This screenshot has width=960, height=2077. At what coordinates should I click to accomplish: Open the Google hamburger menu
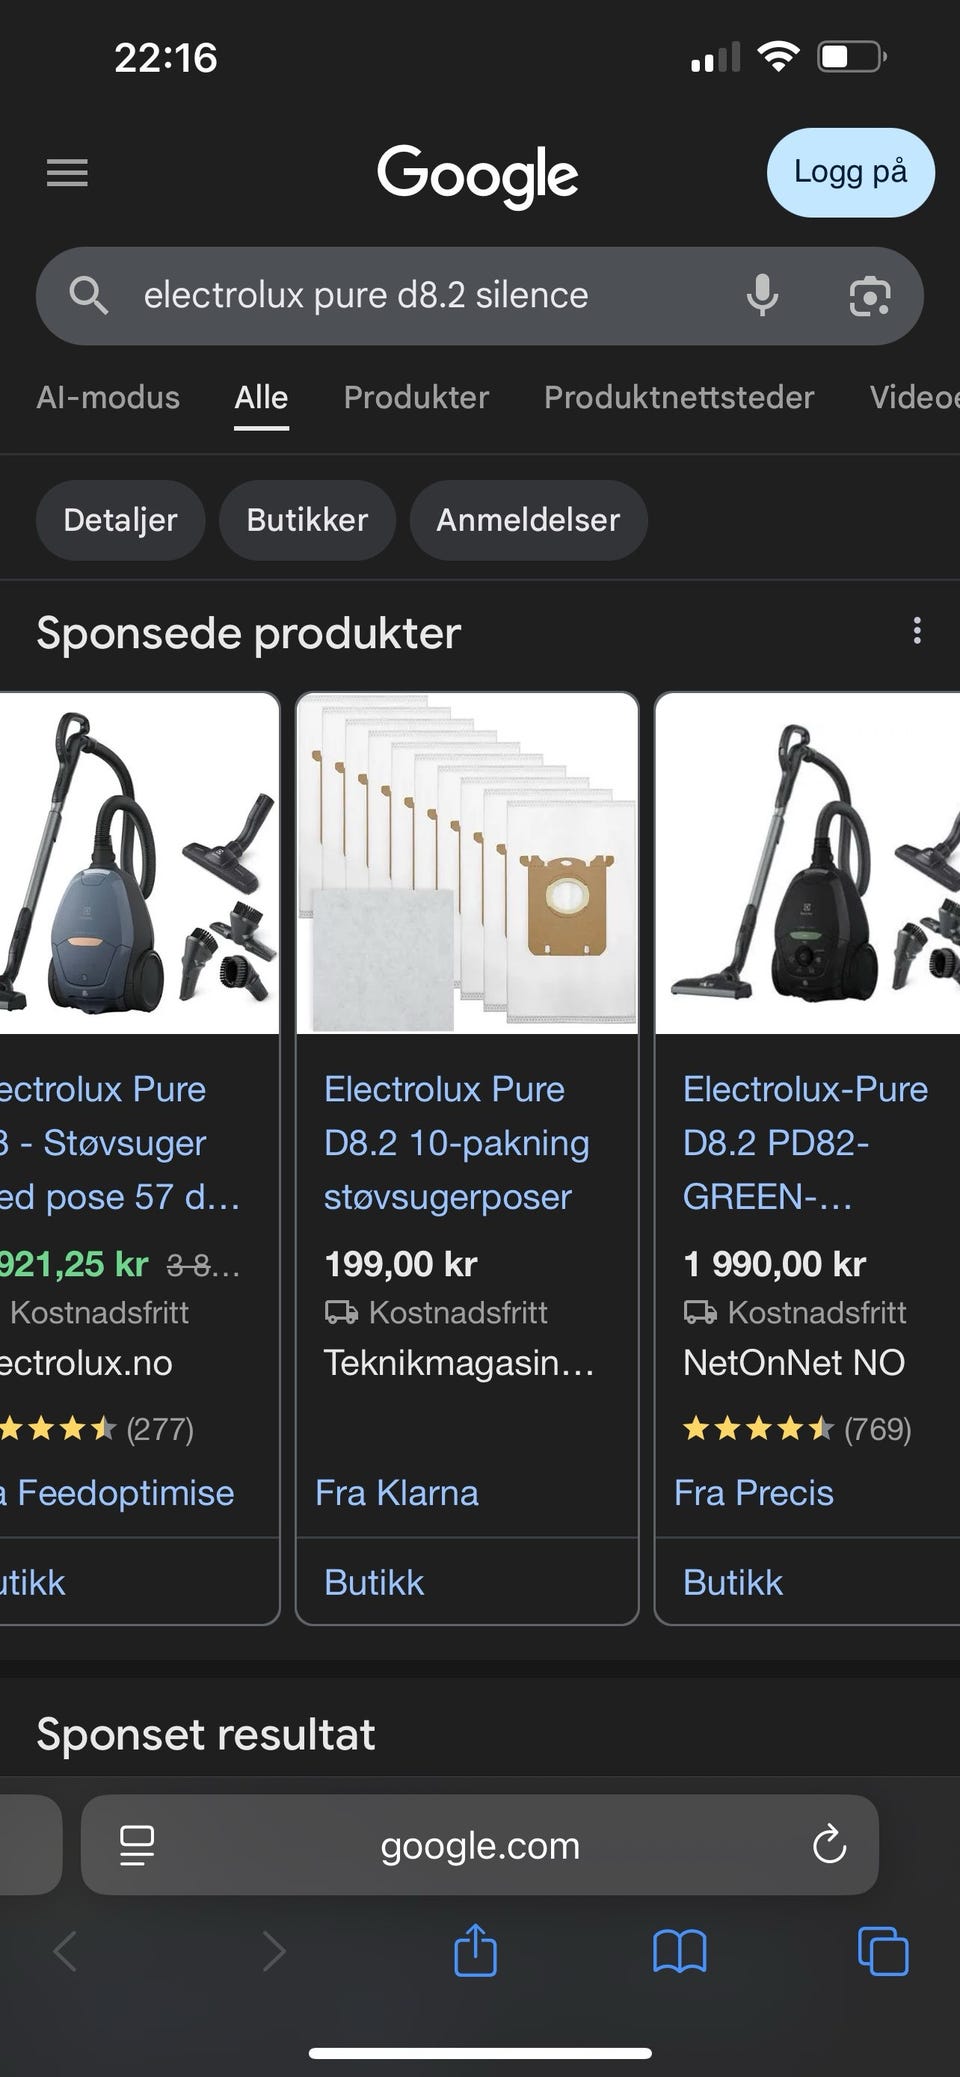pos(67,173)
